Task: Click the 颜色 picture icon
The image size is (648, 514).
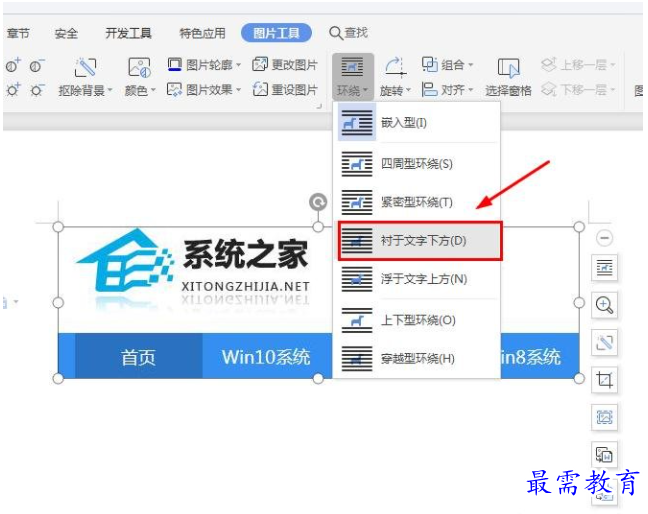Action: click(x=140, y=67)
